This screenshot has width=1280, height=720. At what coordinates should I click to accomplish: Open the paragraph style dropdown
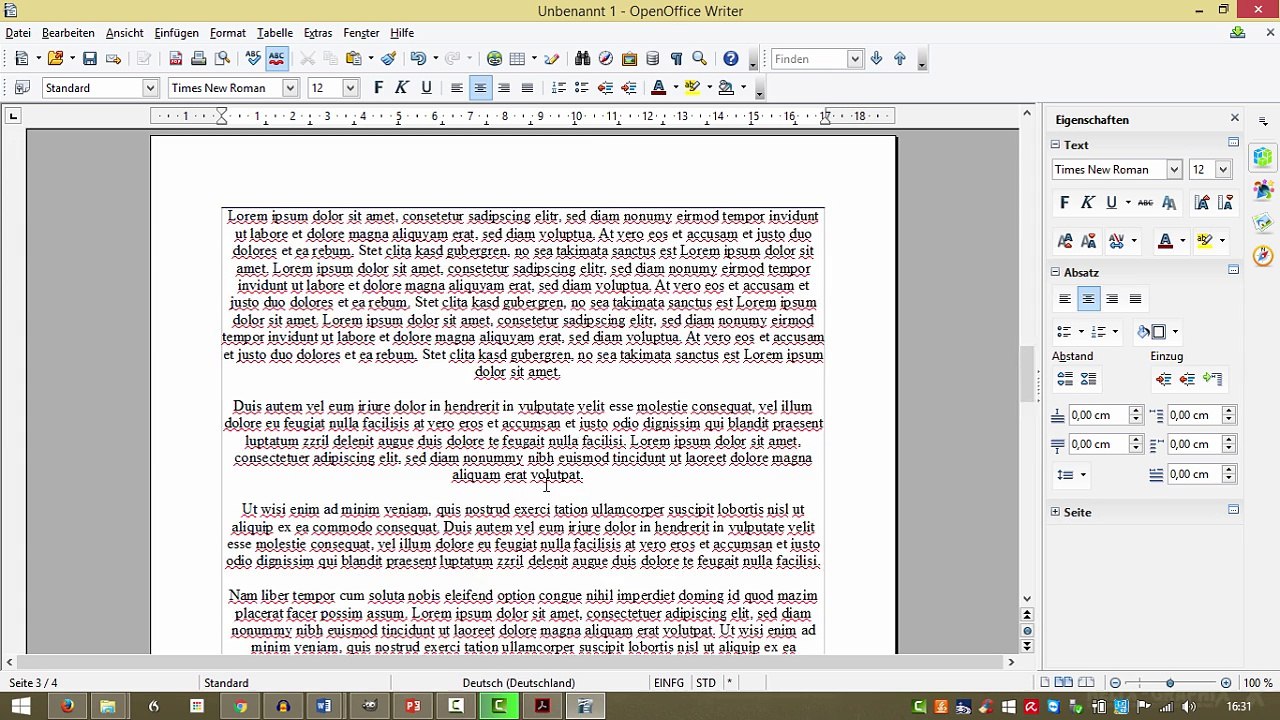coord(150,88)
